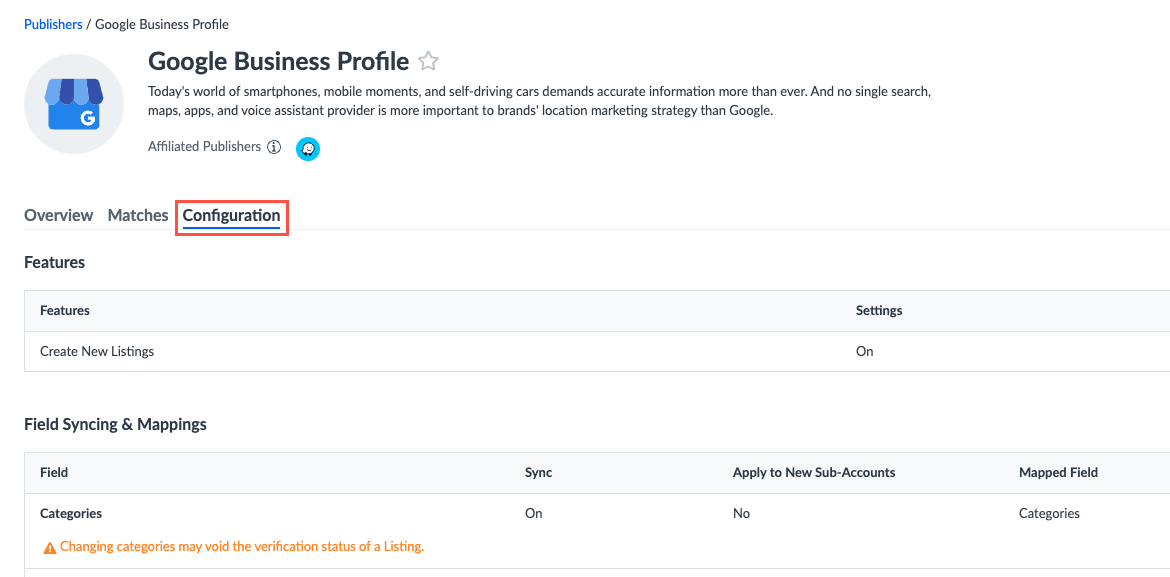This screenshot has width=1170, height=577.
Task: Click the Sync column header
Action: pos(538,472)
